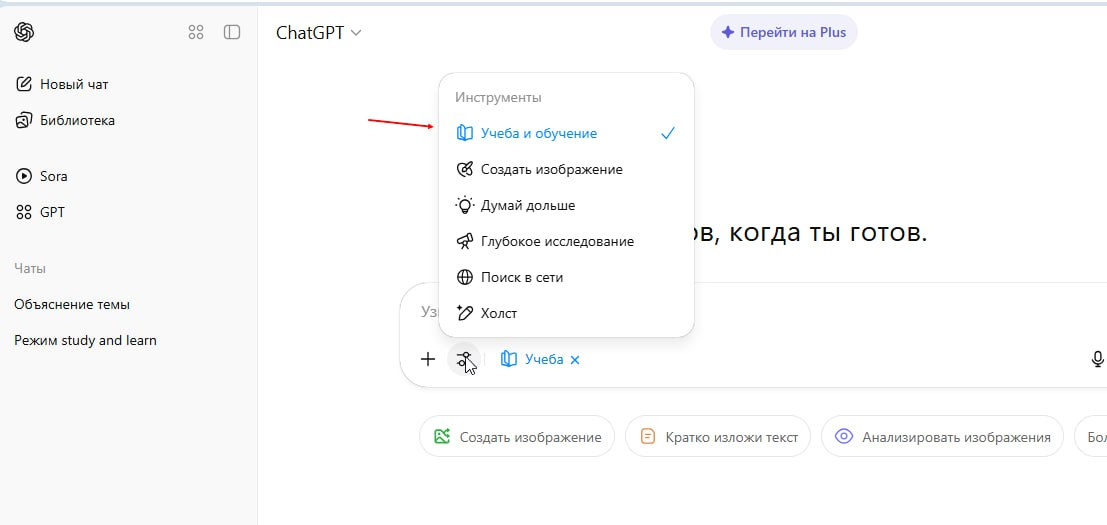Click the plus attach icon in prompt box
The image size is (1107, 525).
(x=428, y=359)
